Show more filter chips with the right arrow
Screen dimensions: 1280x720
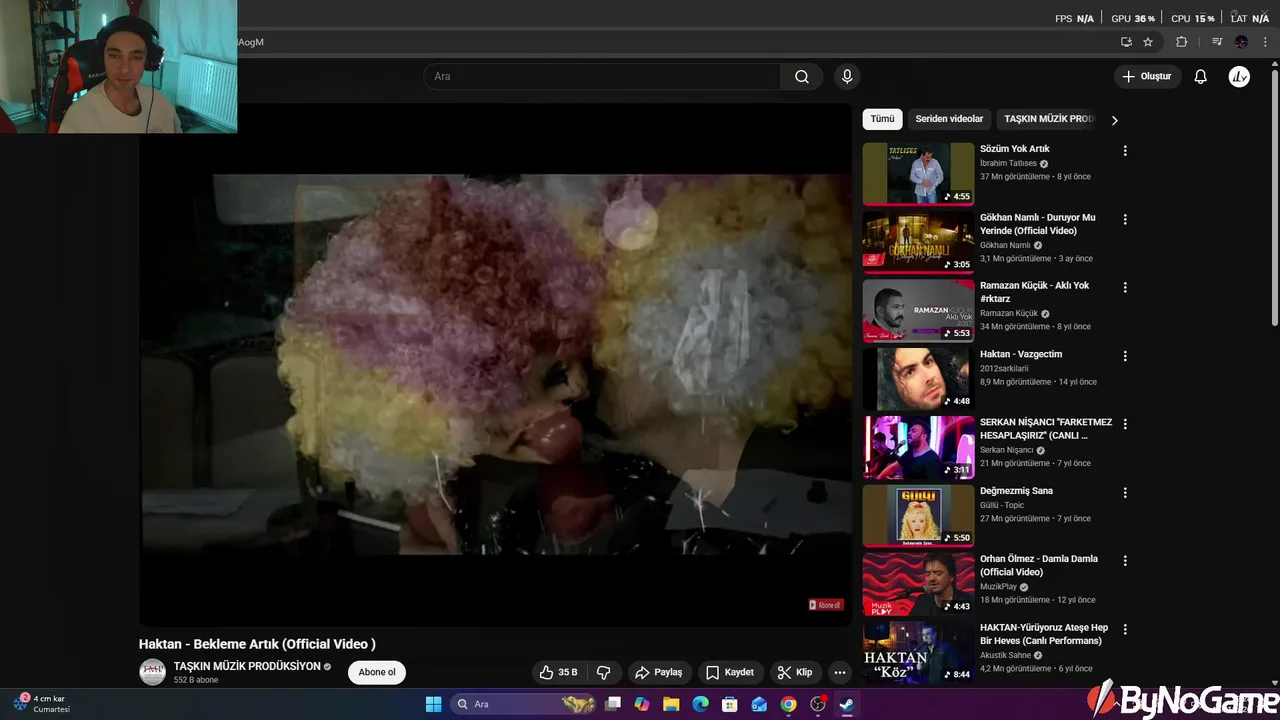(1114, 120)
